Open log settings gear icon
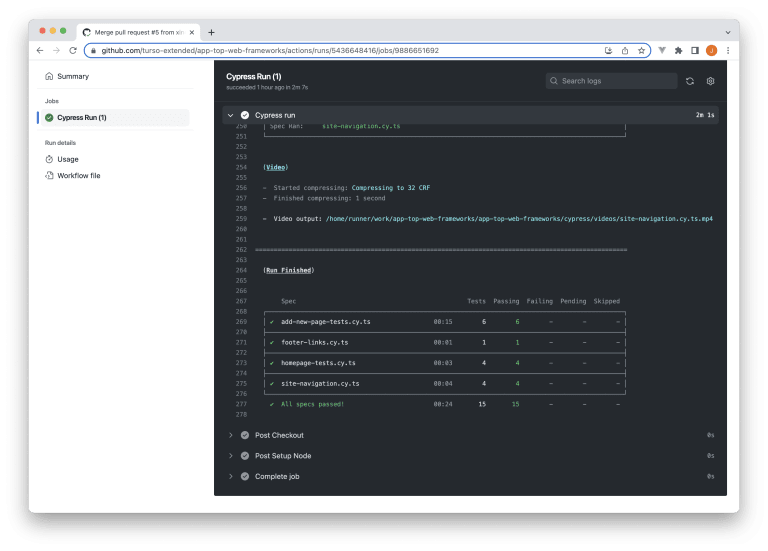The height and width of the screenshot is (551, 768). click(710, 81)
